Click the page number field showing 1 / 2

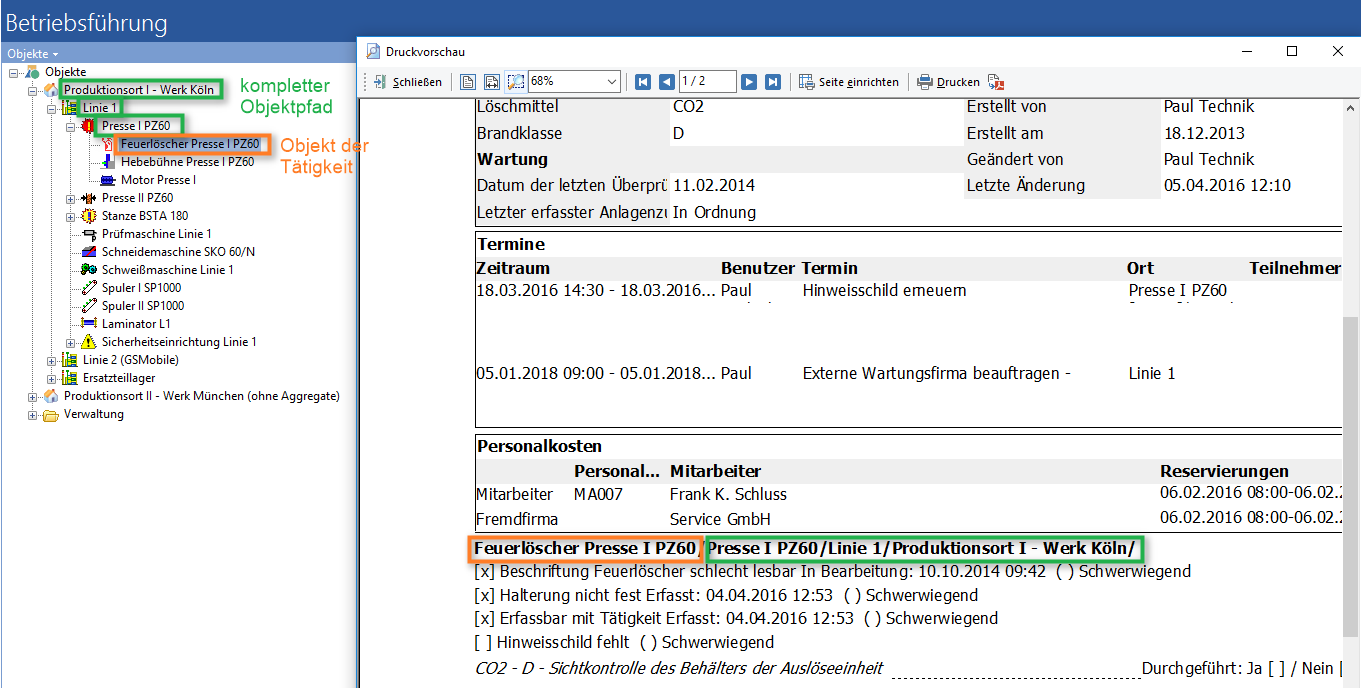click(x=707, y=82)
